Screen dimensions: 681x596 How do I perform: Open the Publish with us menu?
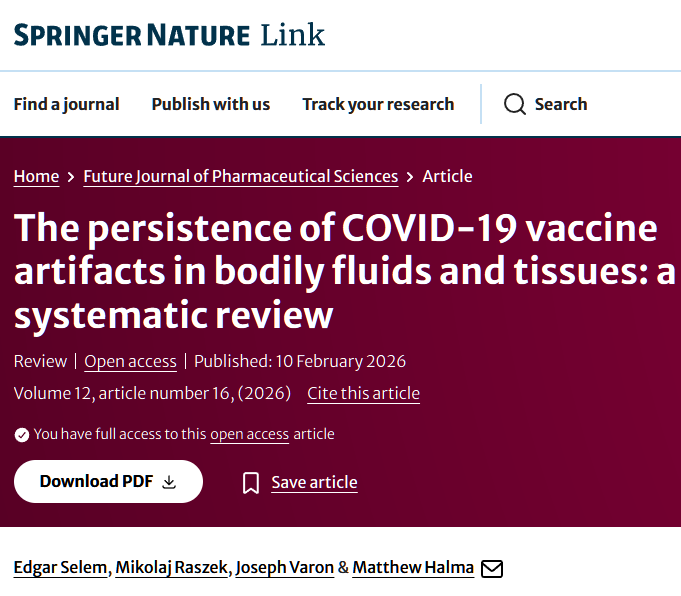pyautogui.click(x=211, y=104)
